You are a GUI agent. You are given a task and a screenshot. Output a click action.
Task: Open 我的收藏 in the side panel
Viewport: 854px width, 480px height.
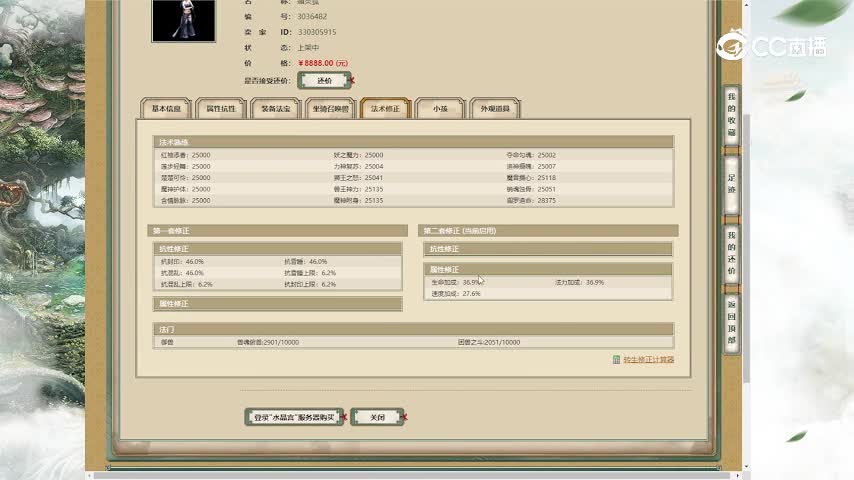pyautogui.click(x=732, y=114)
